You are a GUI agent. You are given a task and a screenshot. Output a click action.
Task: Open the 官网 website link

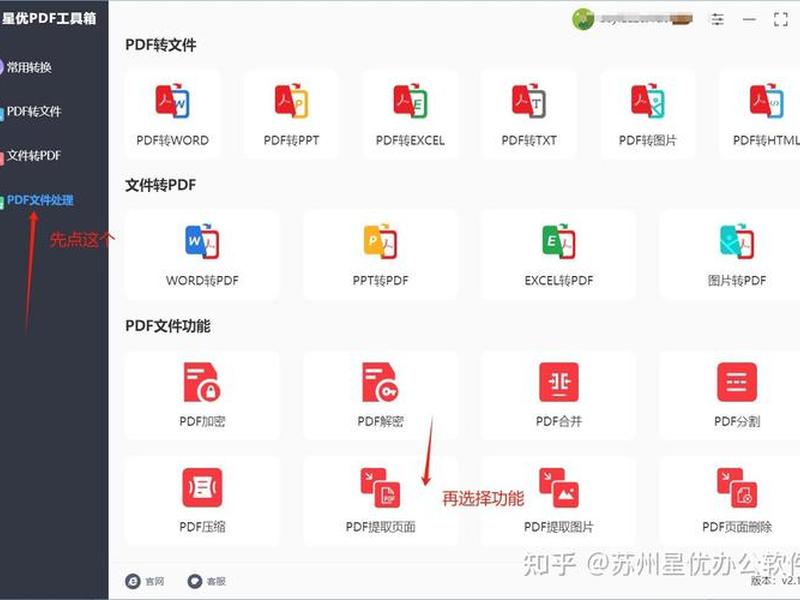145,581
